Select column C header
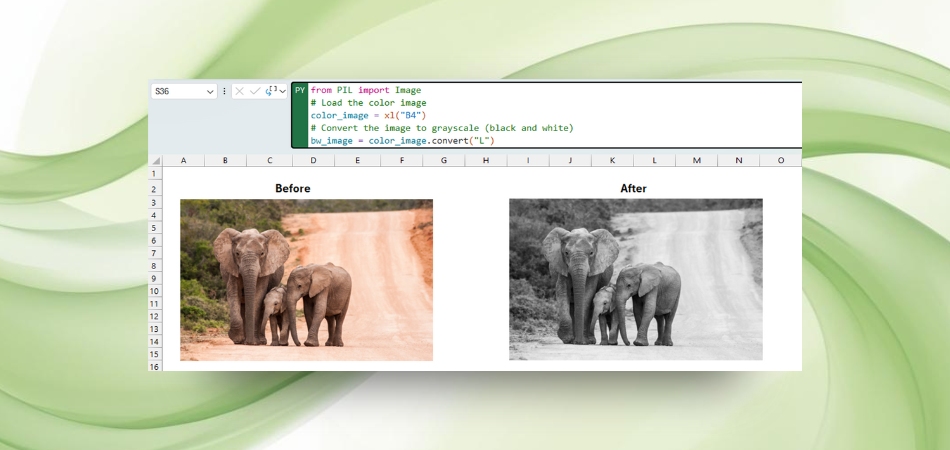950x450 pixels. 269,160
